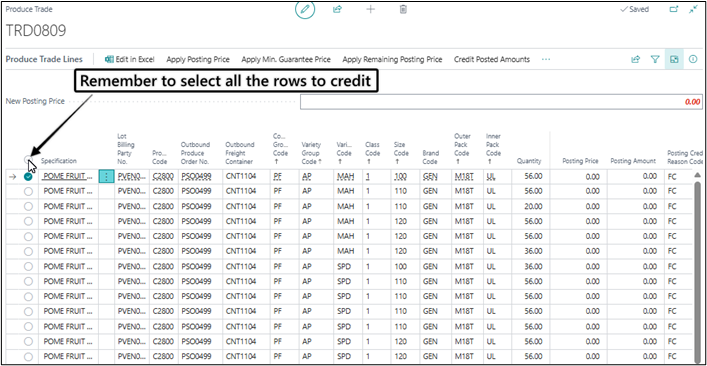The image size is (707, 366).
Task: Select the MAH row with quantity 36.00
Action: tap(28, 251)
